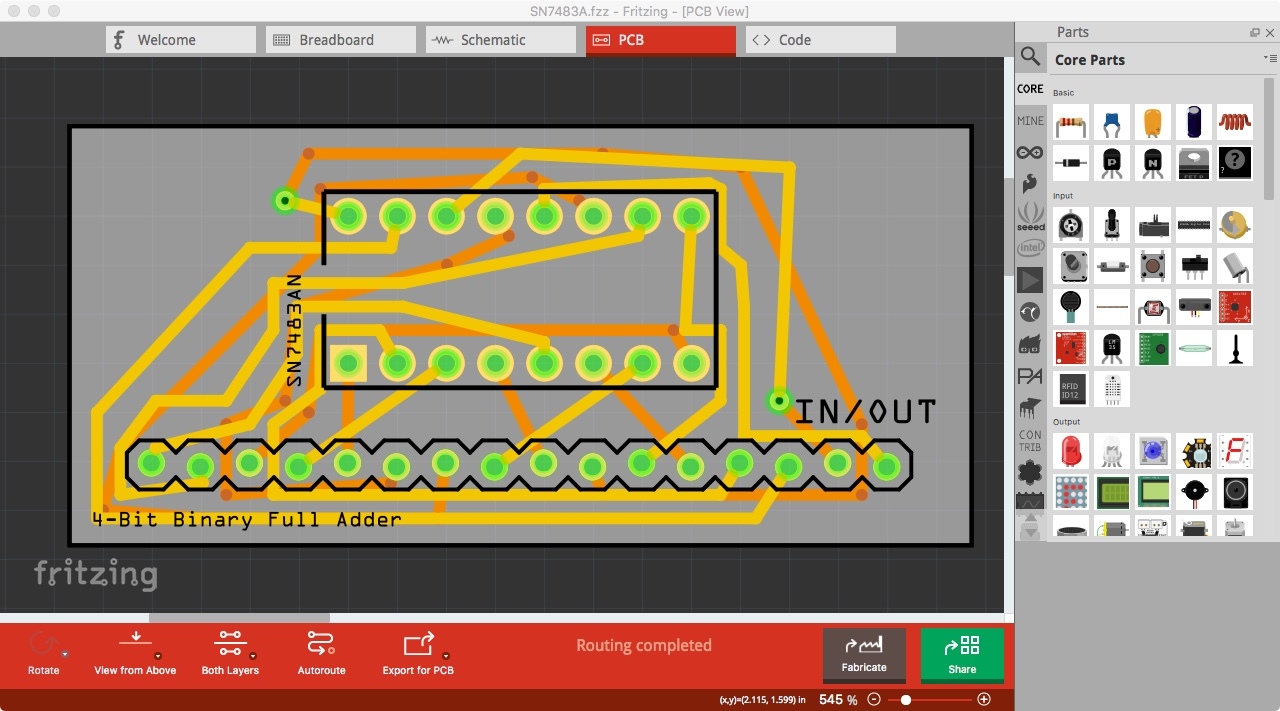Image resolution: width=1280 pixels, height=711 pixels.
Task: Open the MINE parts bin
Action: 1030,120
